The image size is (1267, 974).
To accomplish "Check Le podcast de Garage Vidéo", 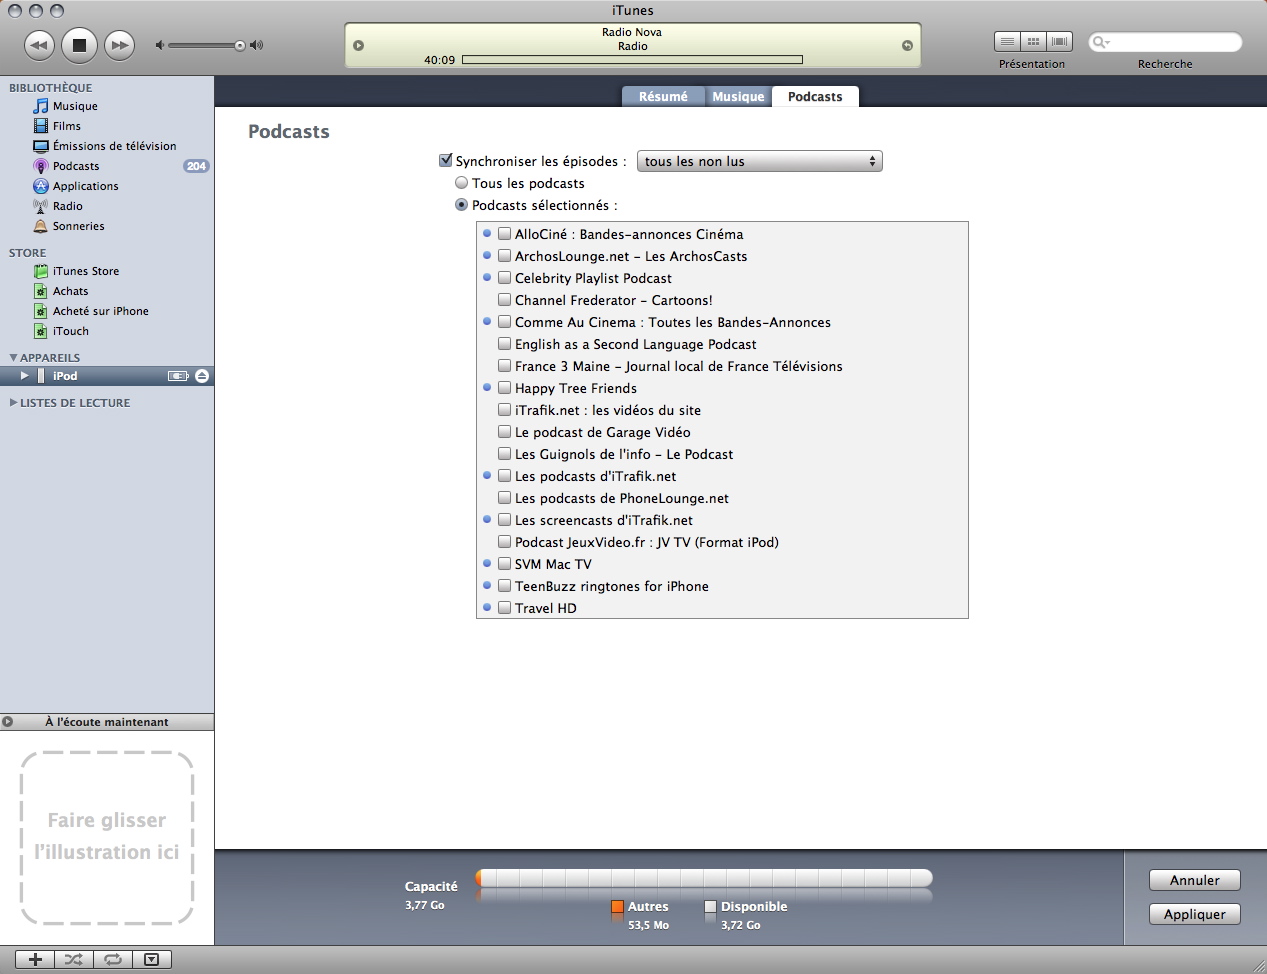I will click(x=505, y=432).
